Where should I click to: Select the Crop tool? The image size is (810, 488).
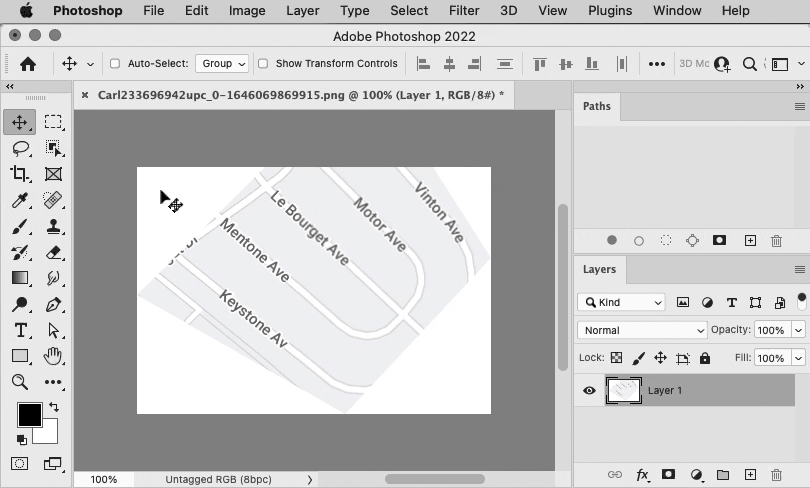point(20,174)
